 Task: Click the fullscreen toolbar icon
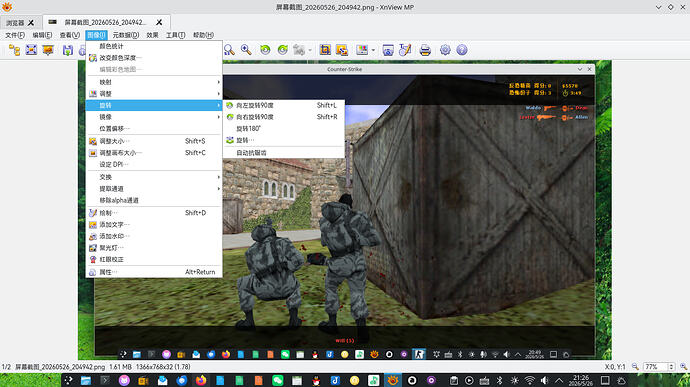pyautogui.click(x=31, y=50)
